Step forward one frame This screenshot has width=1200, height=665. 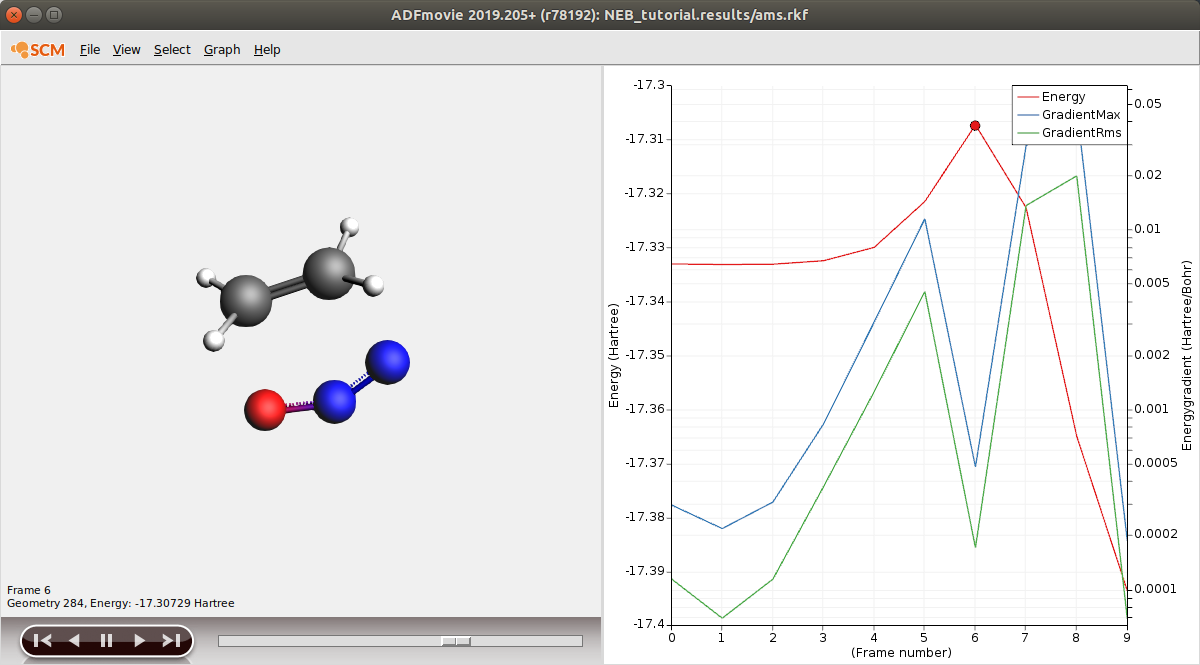tap(139, 641)
